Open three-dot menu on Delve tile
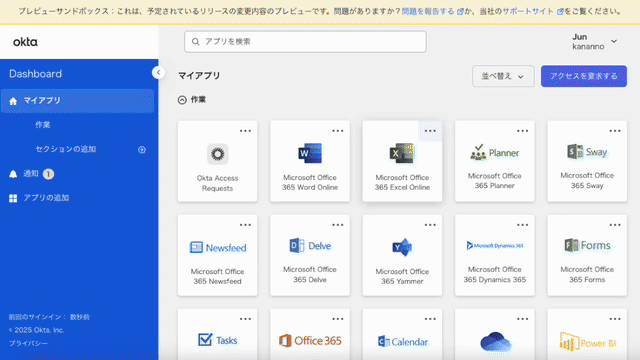 [338, 225]
